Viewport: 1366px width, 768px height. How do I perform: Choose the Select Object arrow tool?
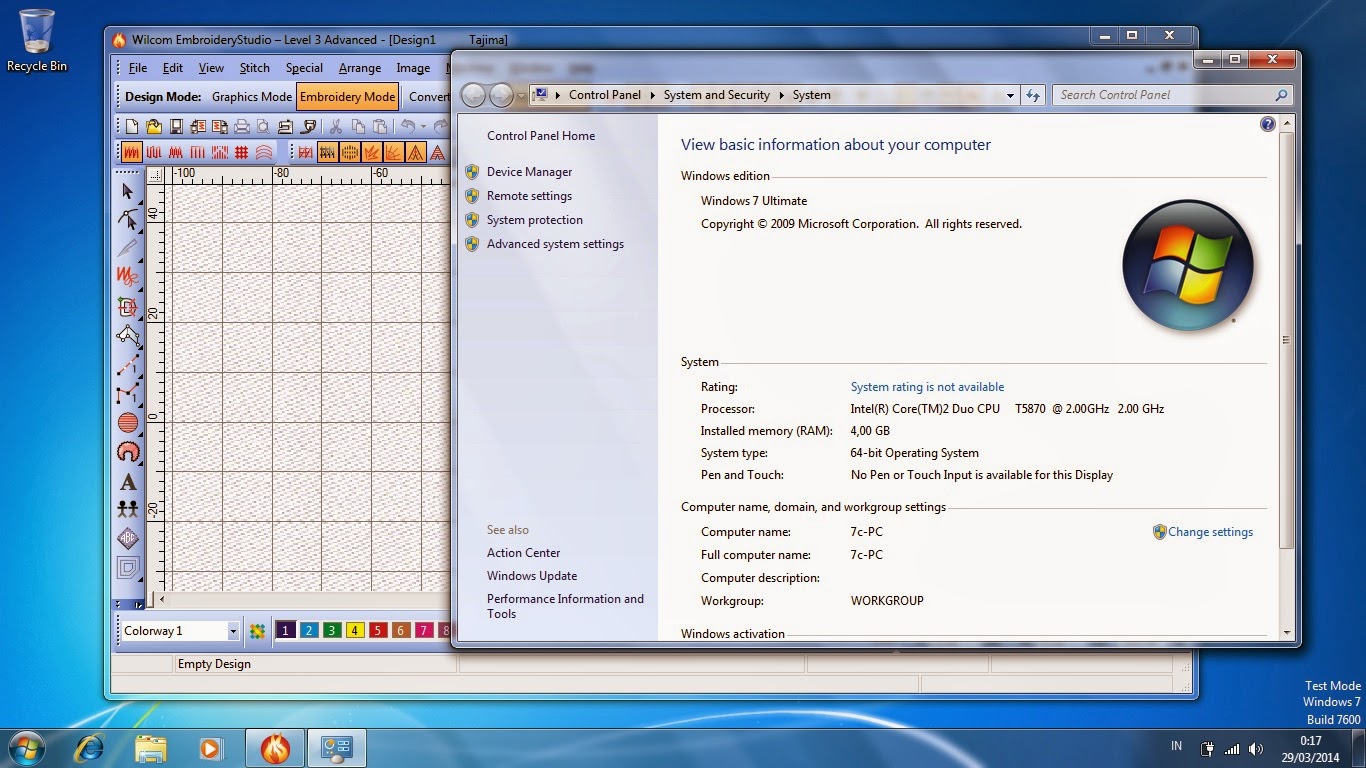(x=128, y=190)
